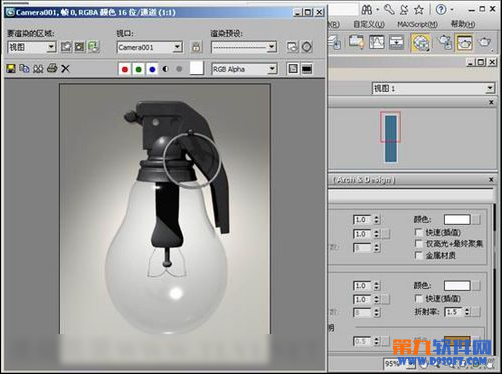Open render setup teapot icon in main toolbar

(x=445, y=42)
